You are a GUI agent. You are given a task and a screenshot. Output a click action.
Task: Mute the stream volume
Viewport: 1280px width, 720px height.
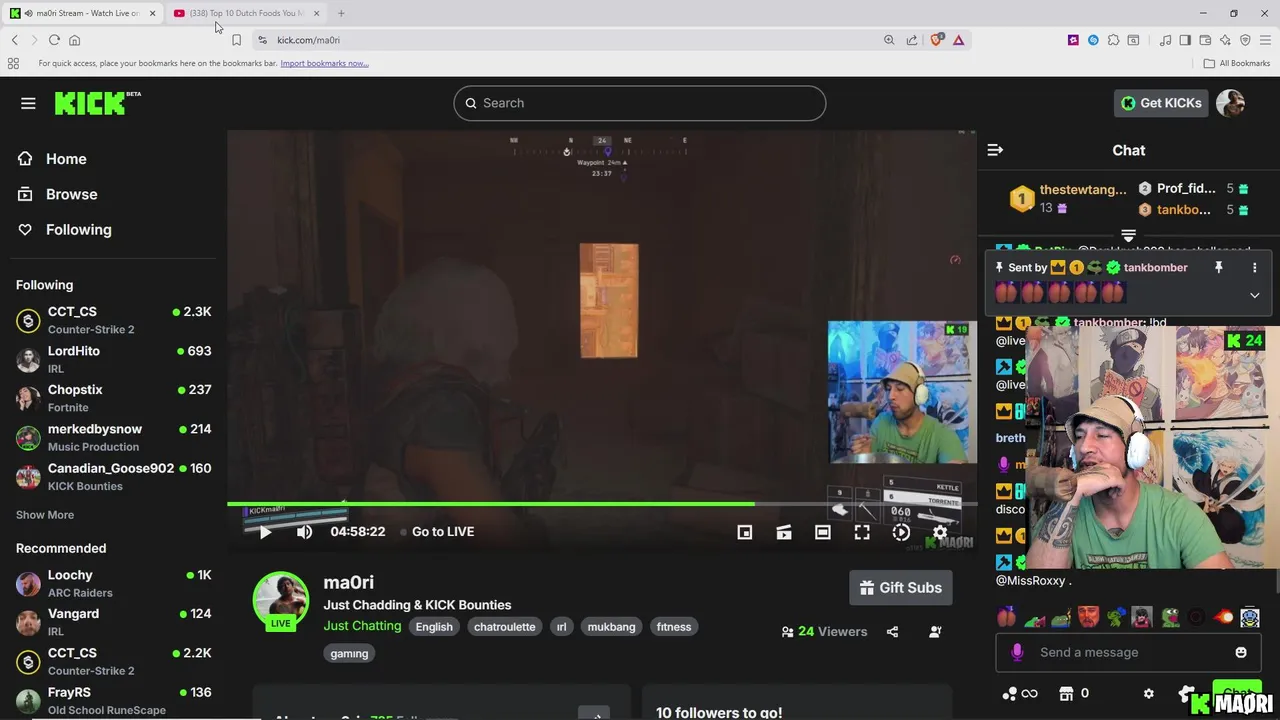(304, 532)
